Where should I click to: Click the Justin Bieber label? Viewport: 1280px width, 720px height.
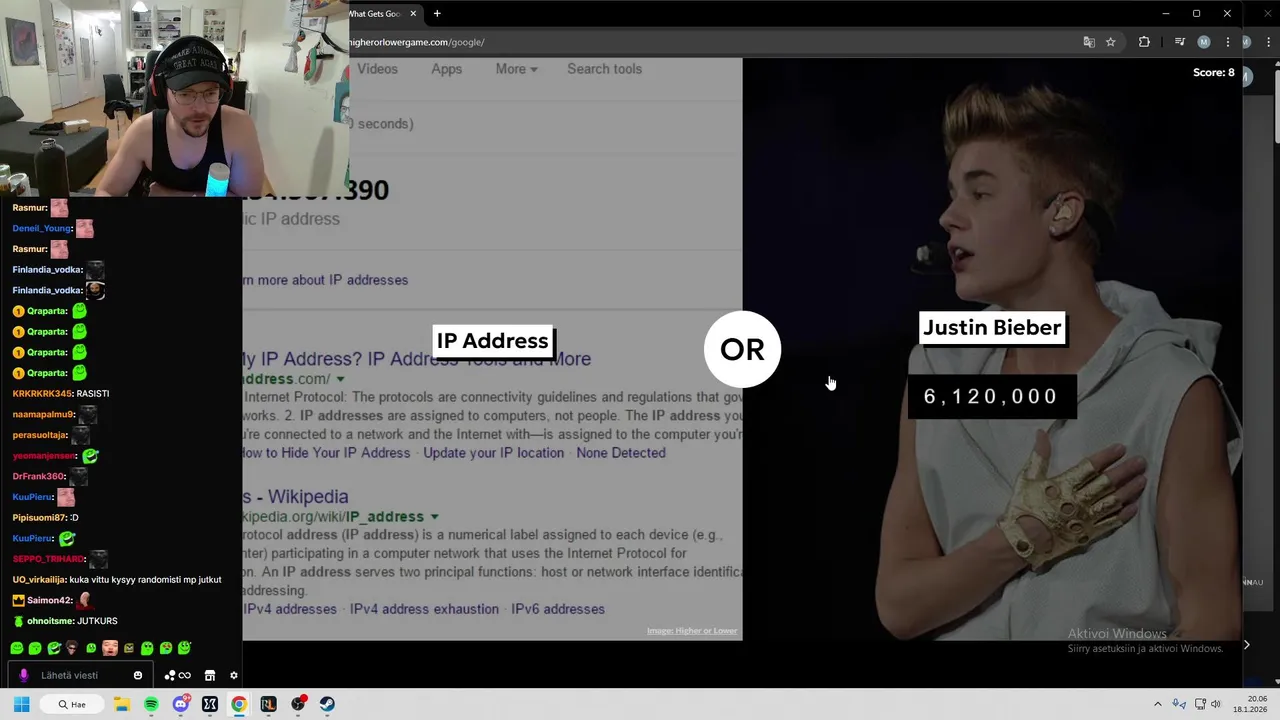992,328
